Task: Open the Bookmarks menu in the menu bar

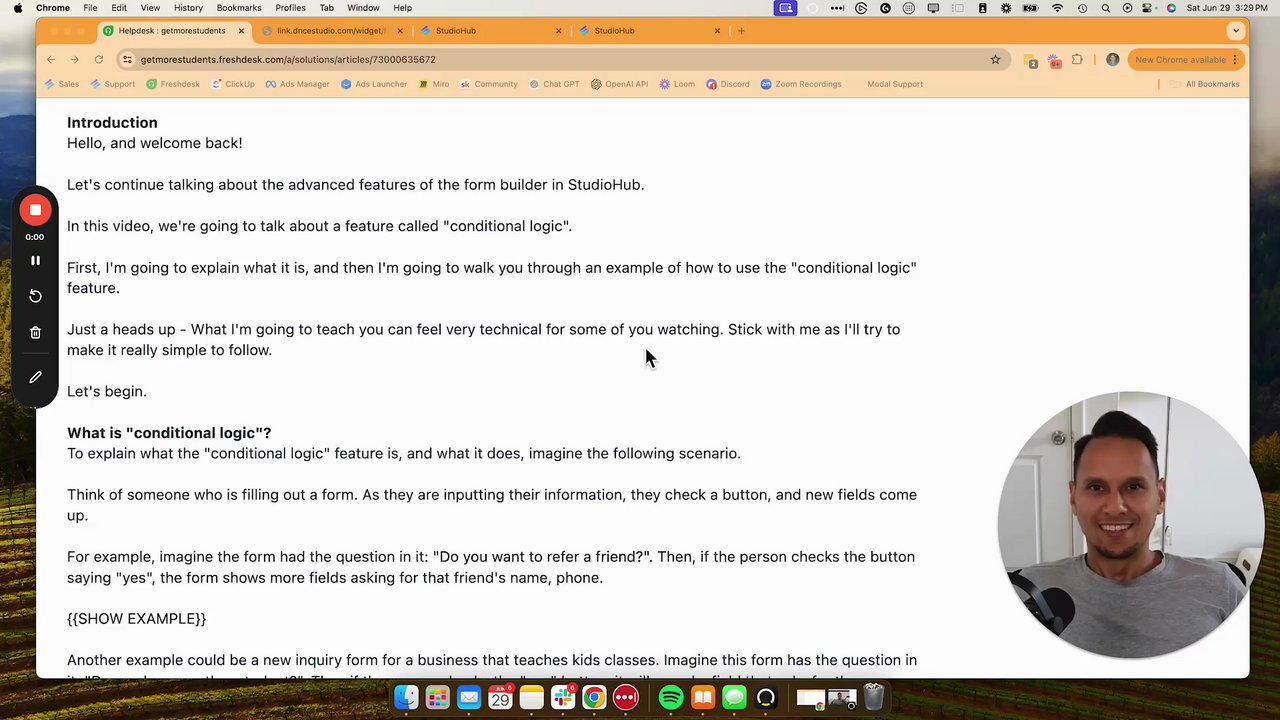Action: coord(239,8)
